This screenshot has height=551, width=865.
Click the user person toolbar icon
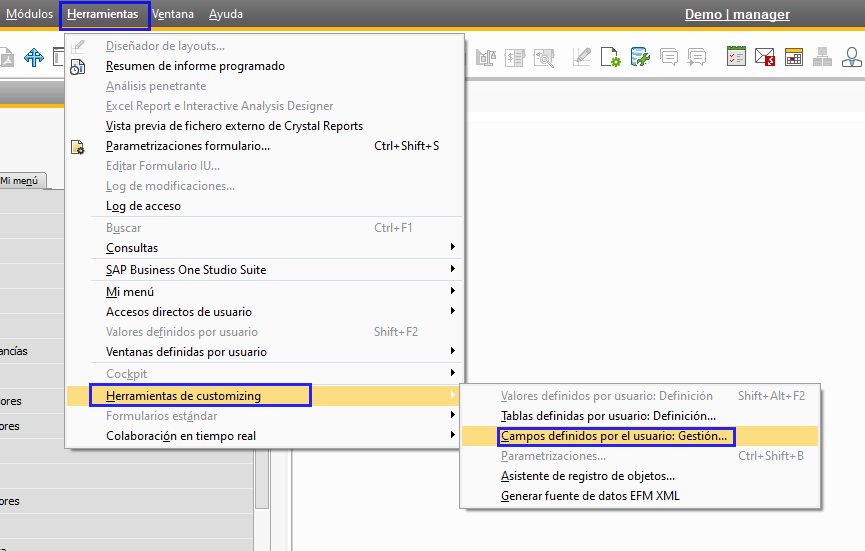click(x=852, y=57)
